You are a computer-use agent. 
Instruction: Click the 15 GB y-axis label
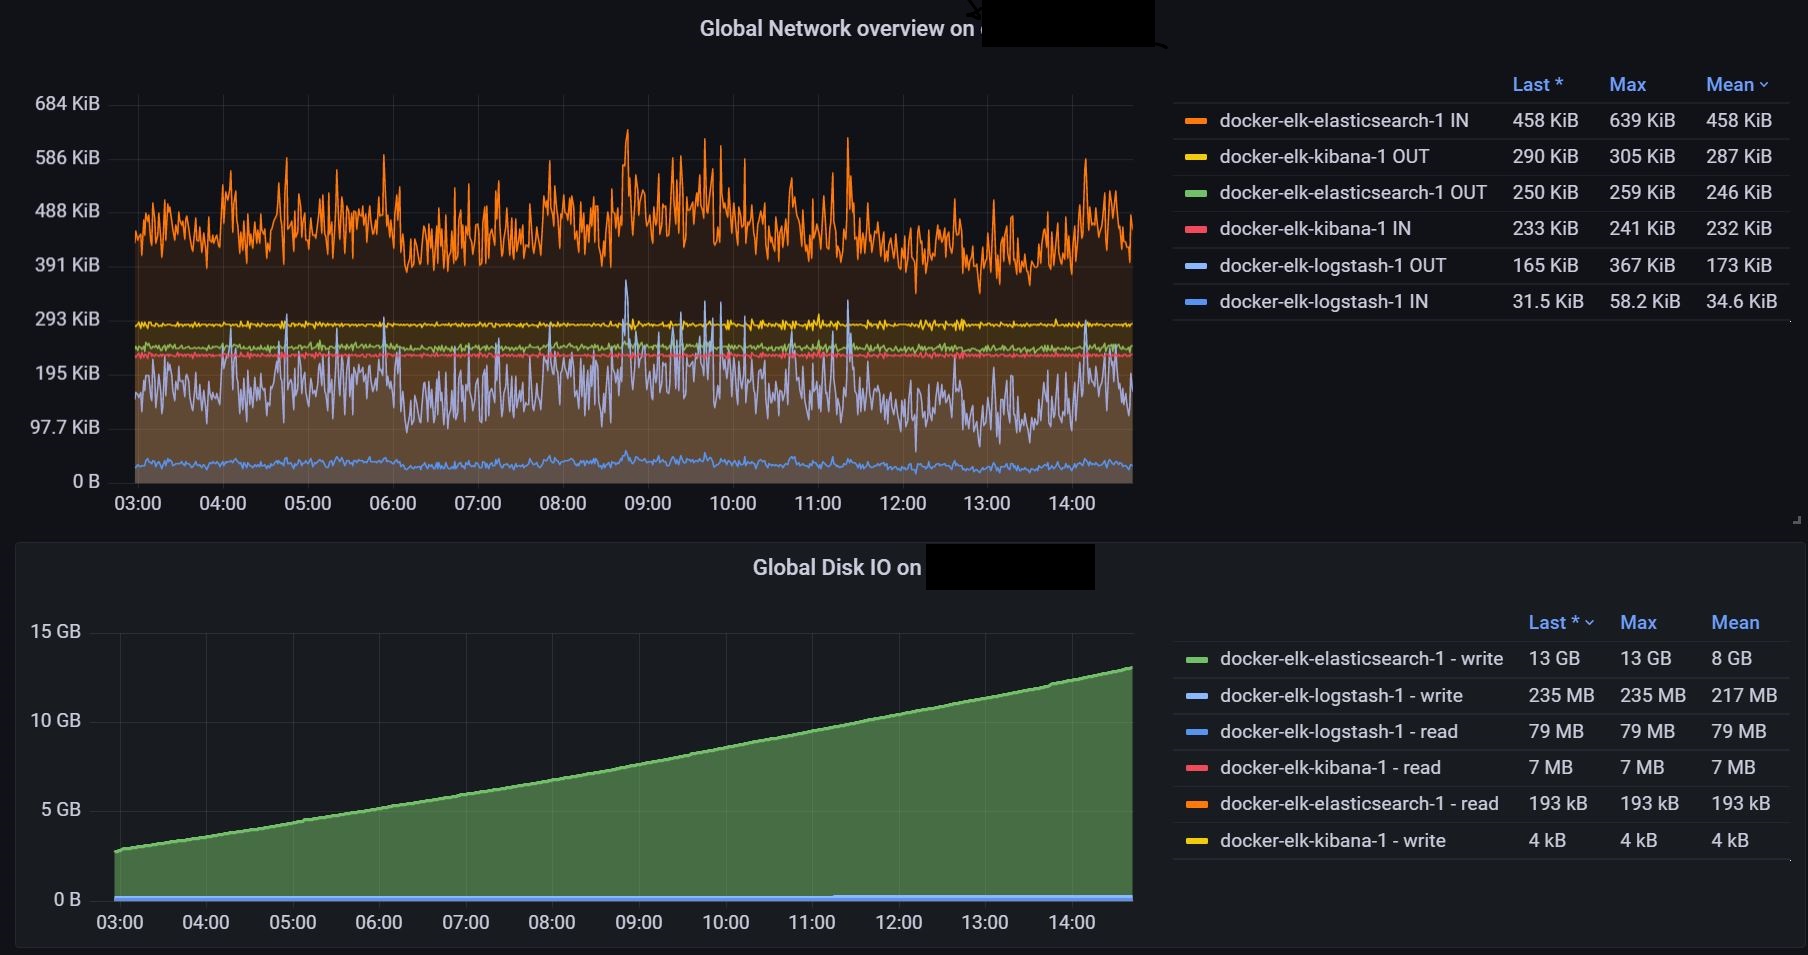point(55,632)
